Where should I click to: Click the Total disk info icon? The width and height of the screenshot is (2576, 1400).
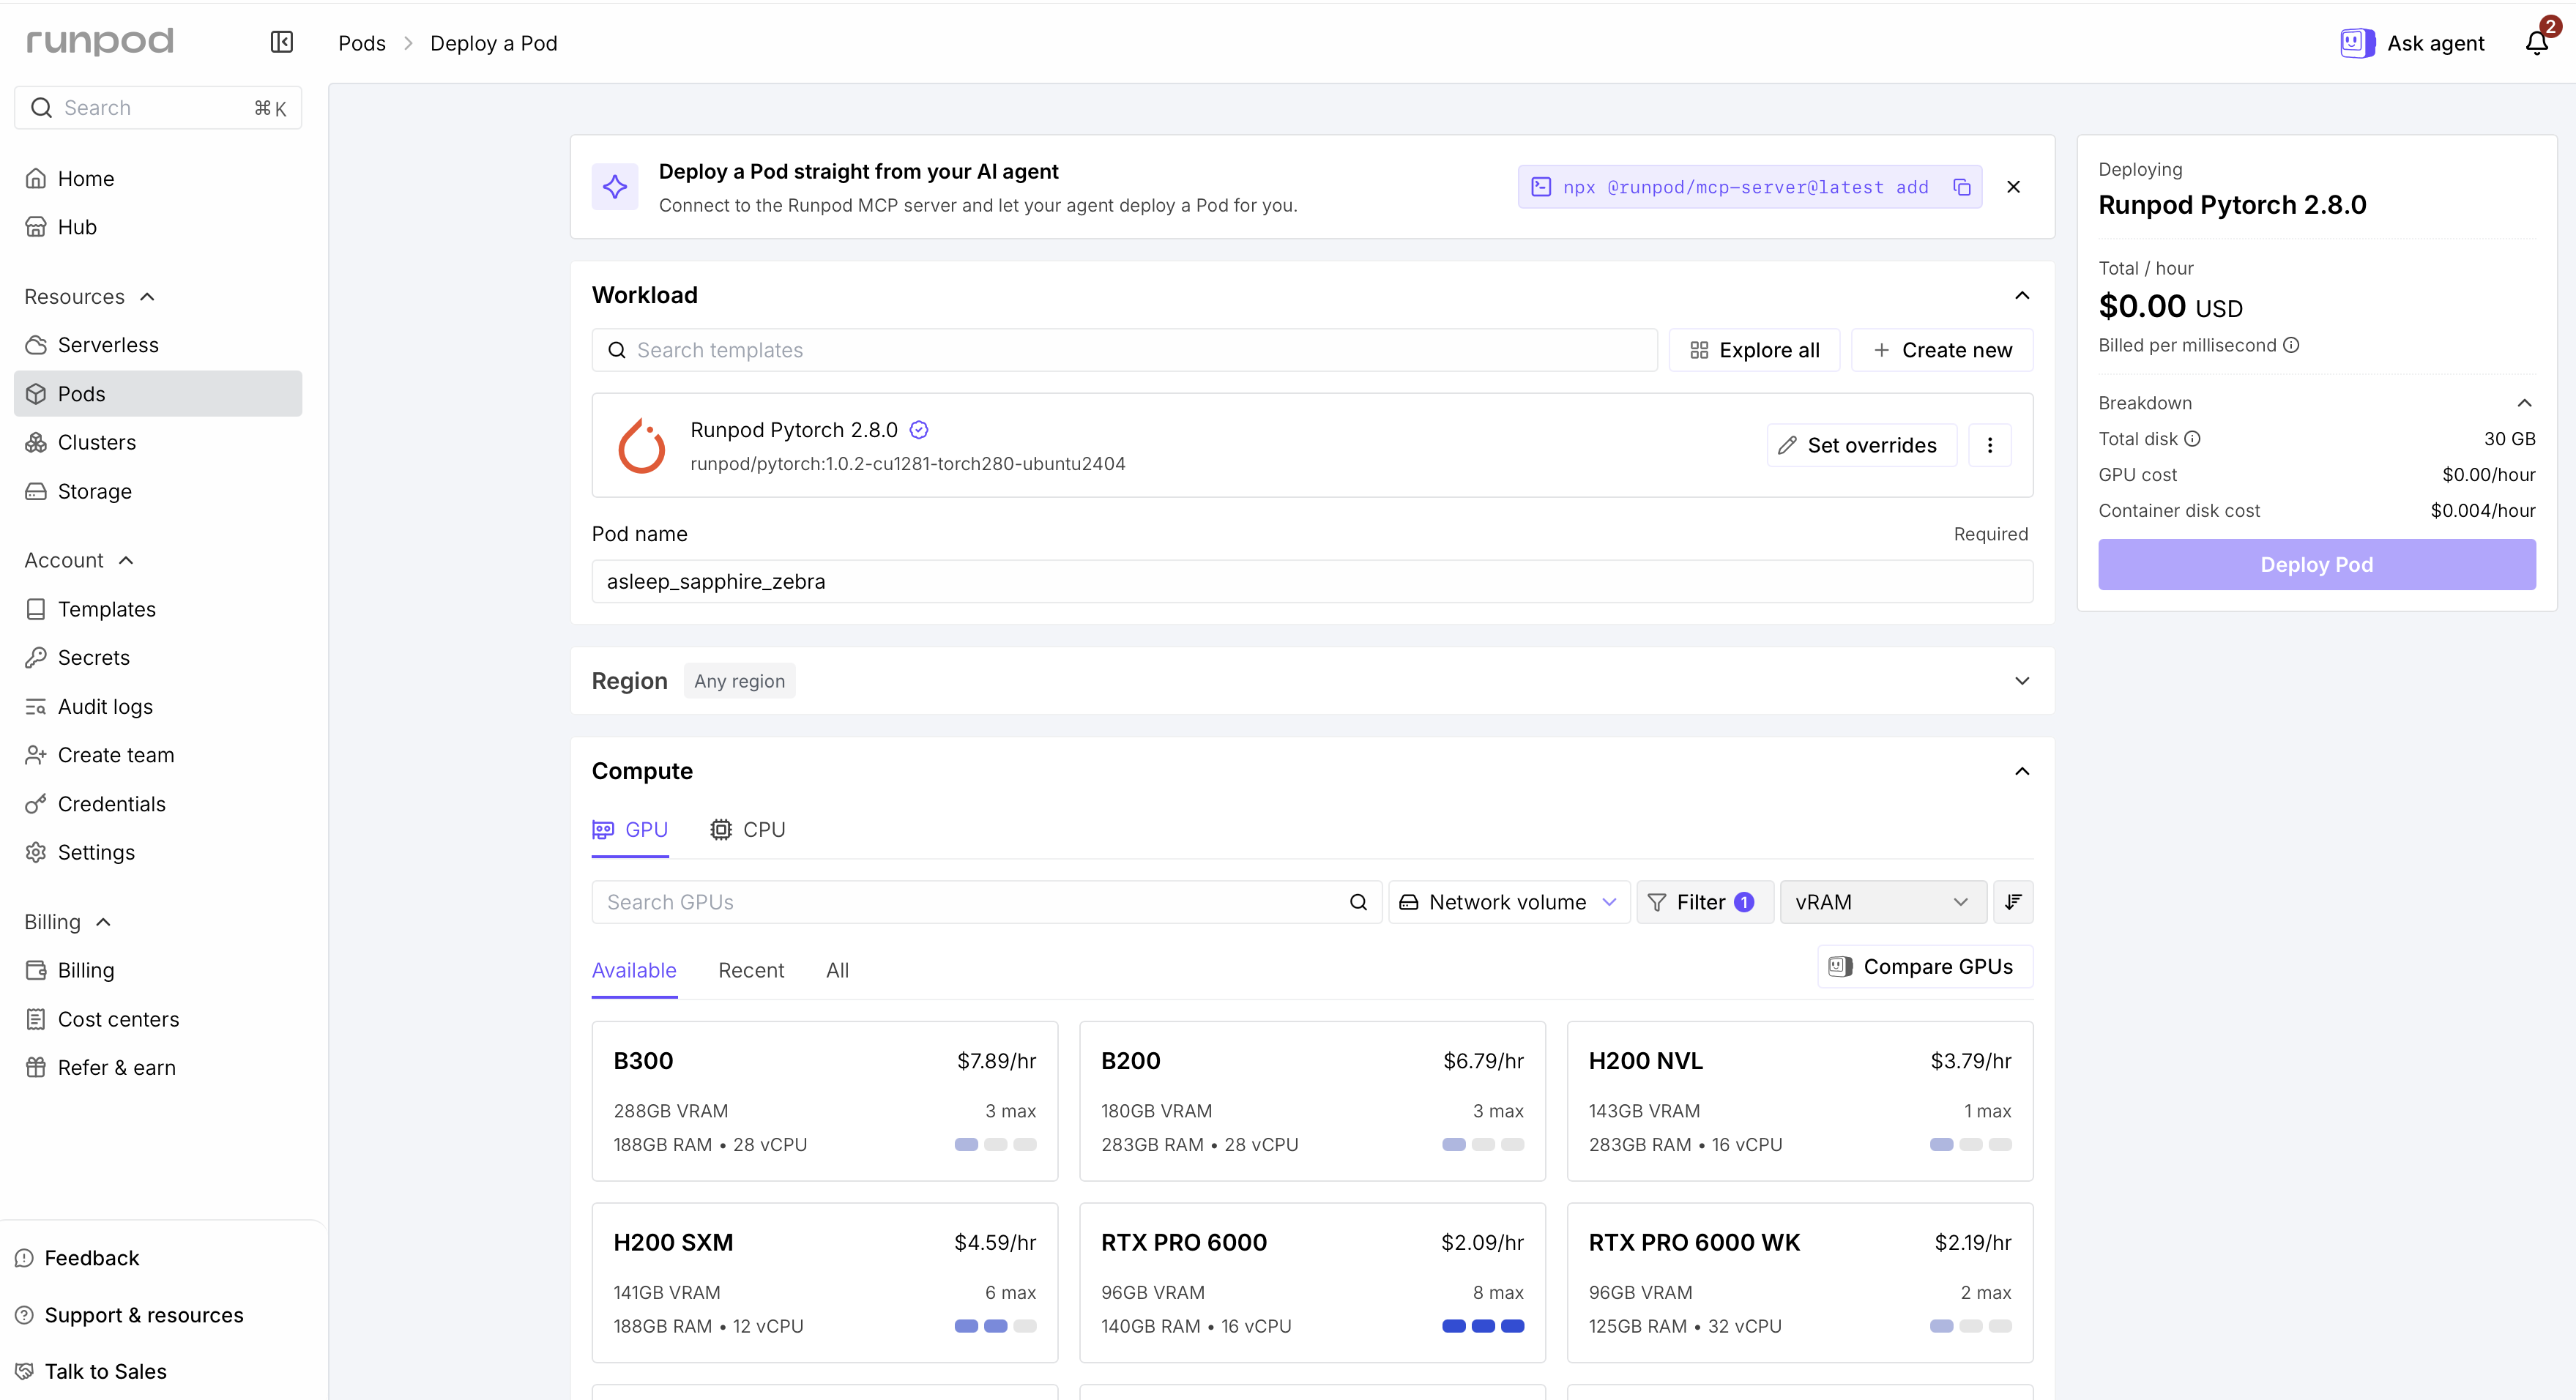coord(2192,439)
